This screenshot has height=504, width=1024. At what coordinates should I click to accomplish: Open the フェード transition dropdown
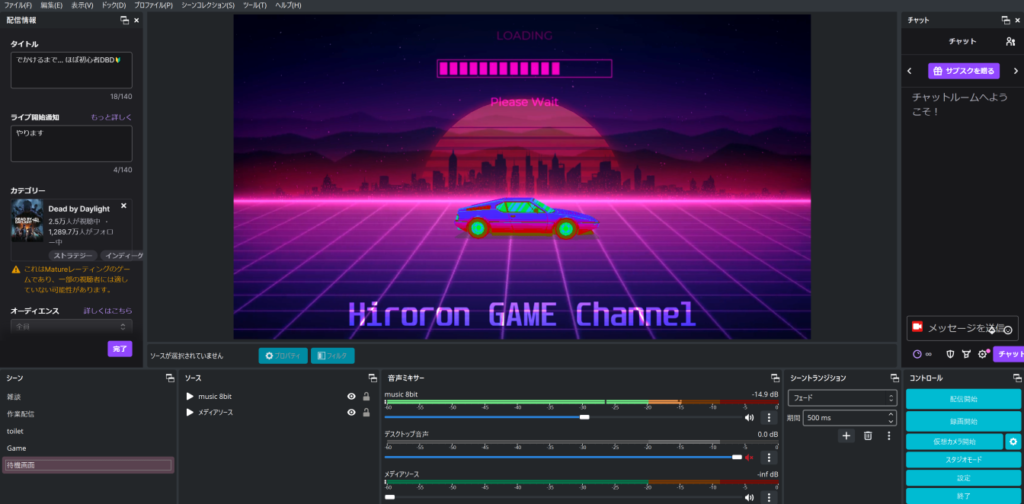coord(840,398)
